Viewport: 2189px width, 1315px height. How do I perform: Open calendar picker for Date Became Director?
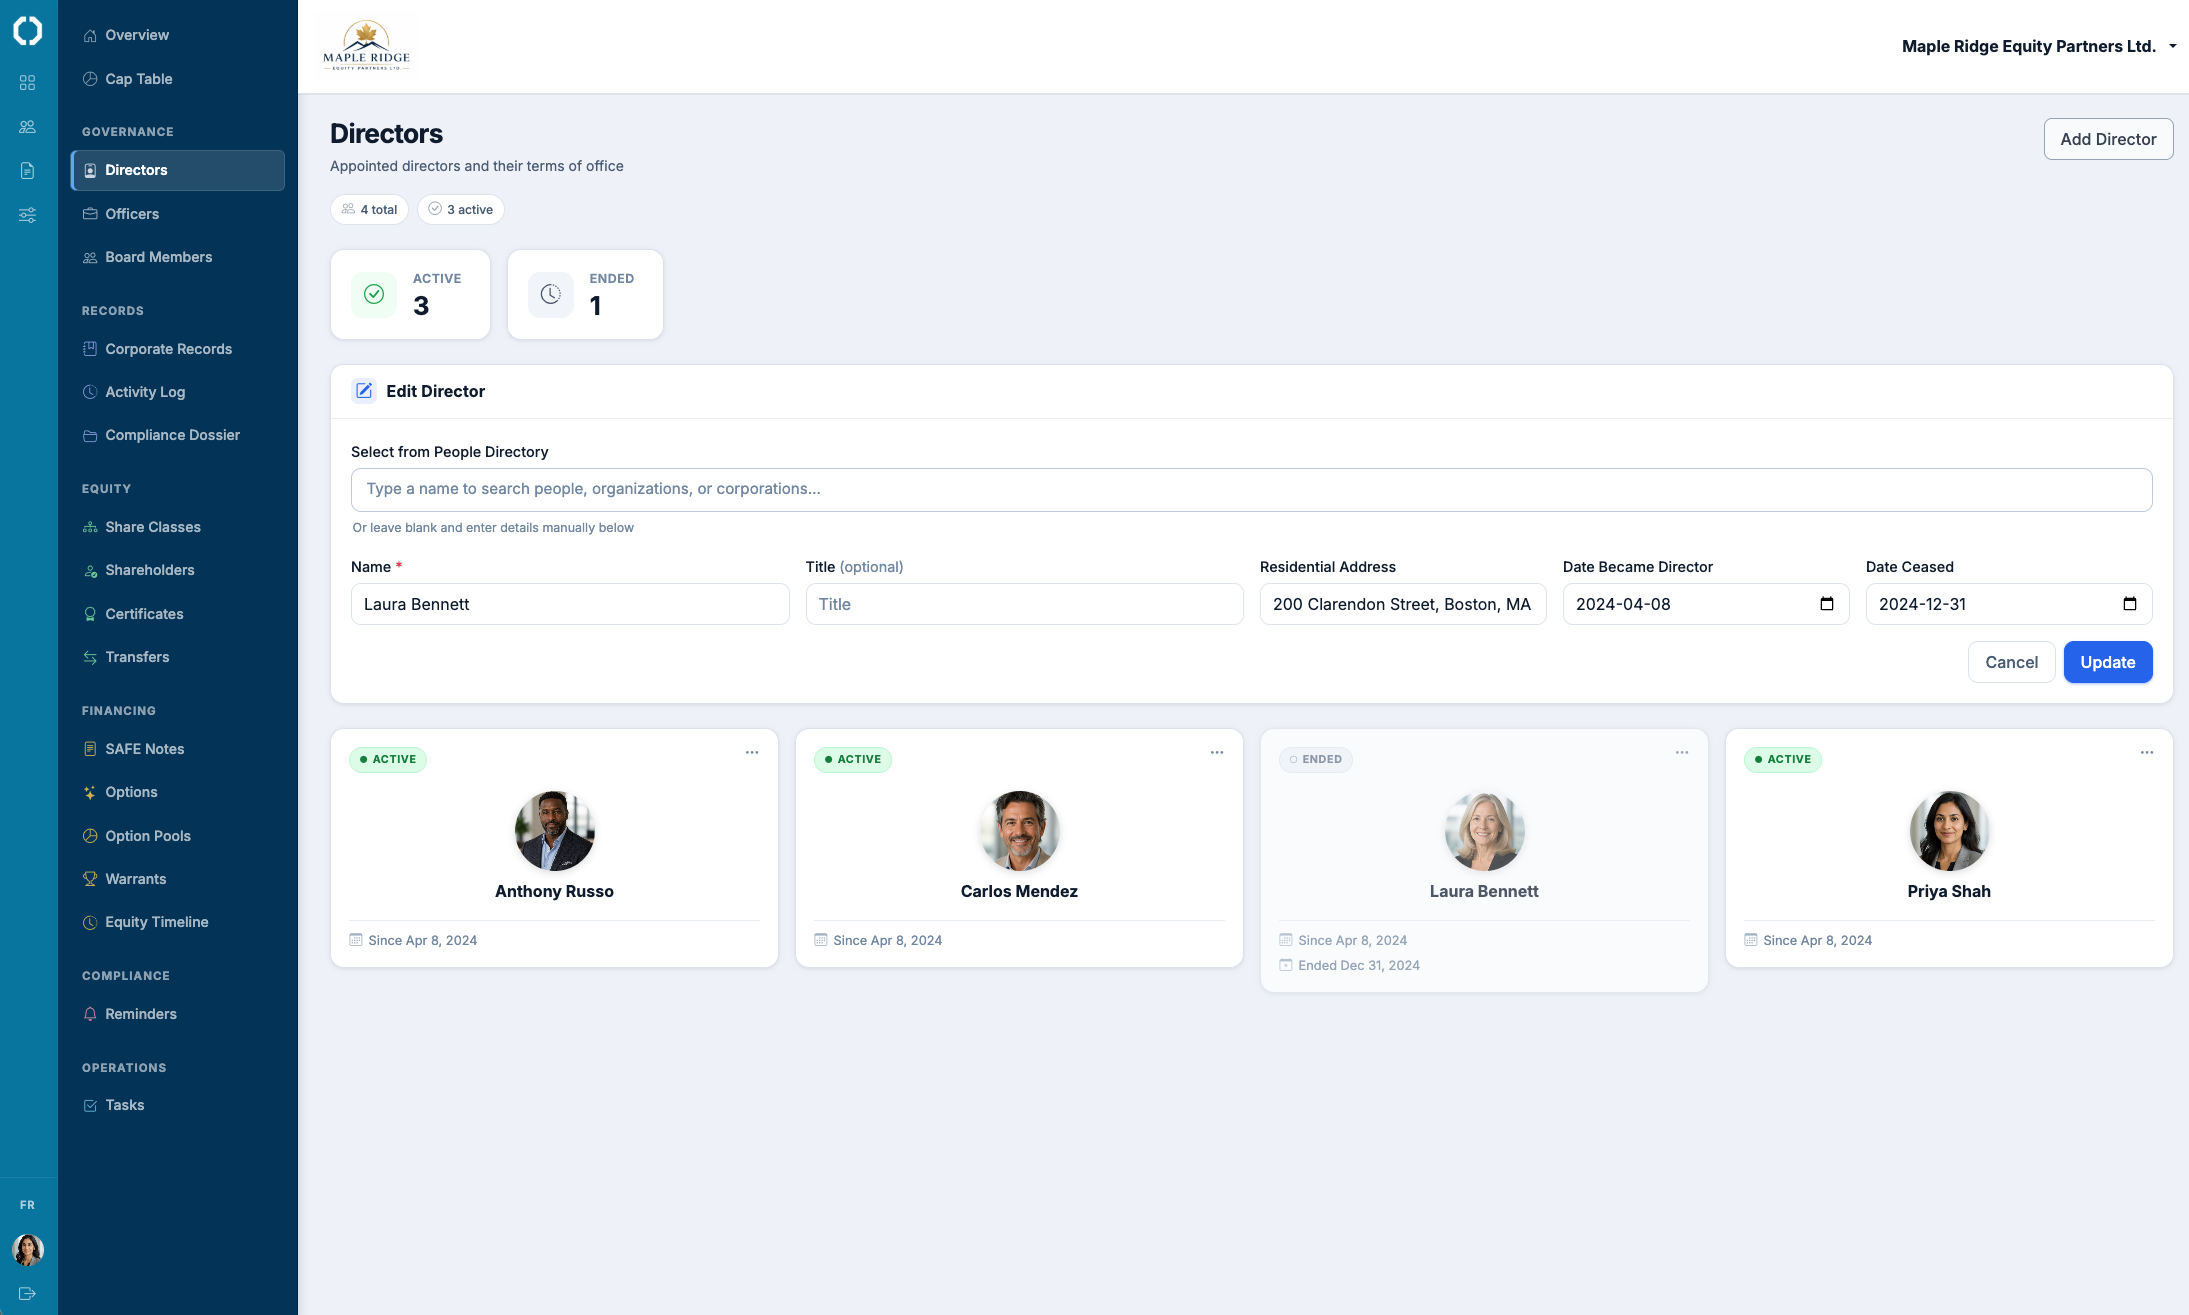click(x=1826, y=604)
